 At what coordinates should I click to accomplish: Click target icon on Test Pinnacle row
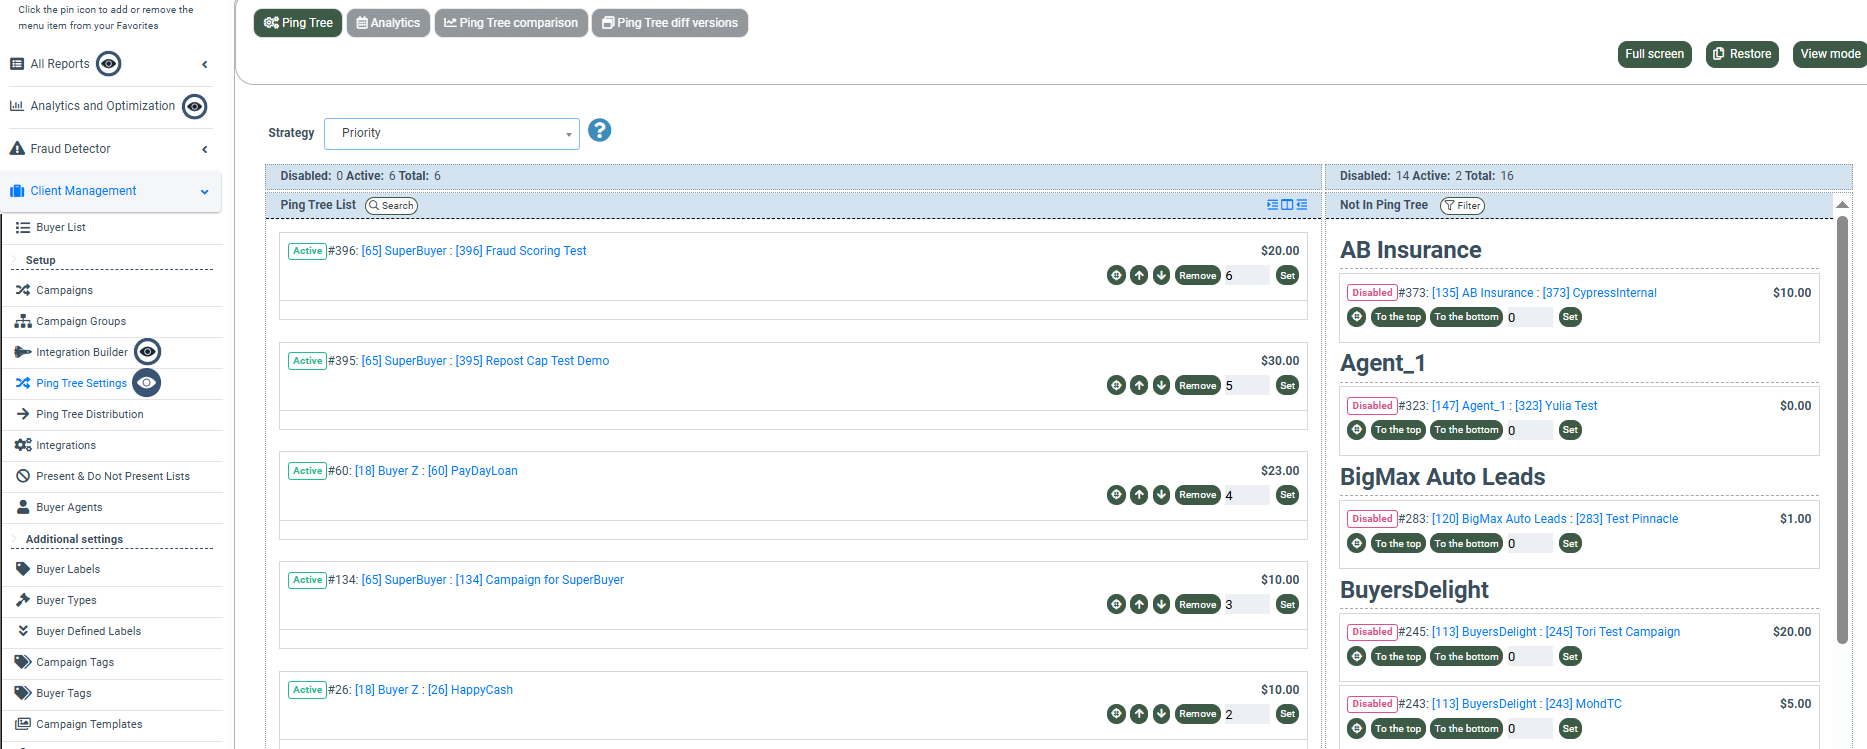[x=1356, y=543]
